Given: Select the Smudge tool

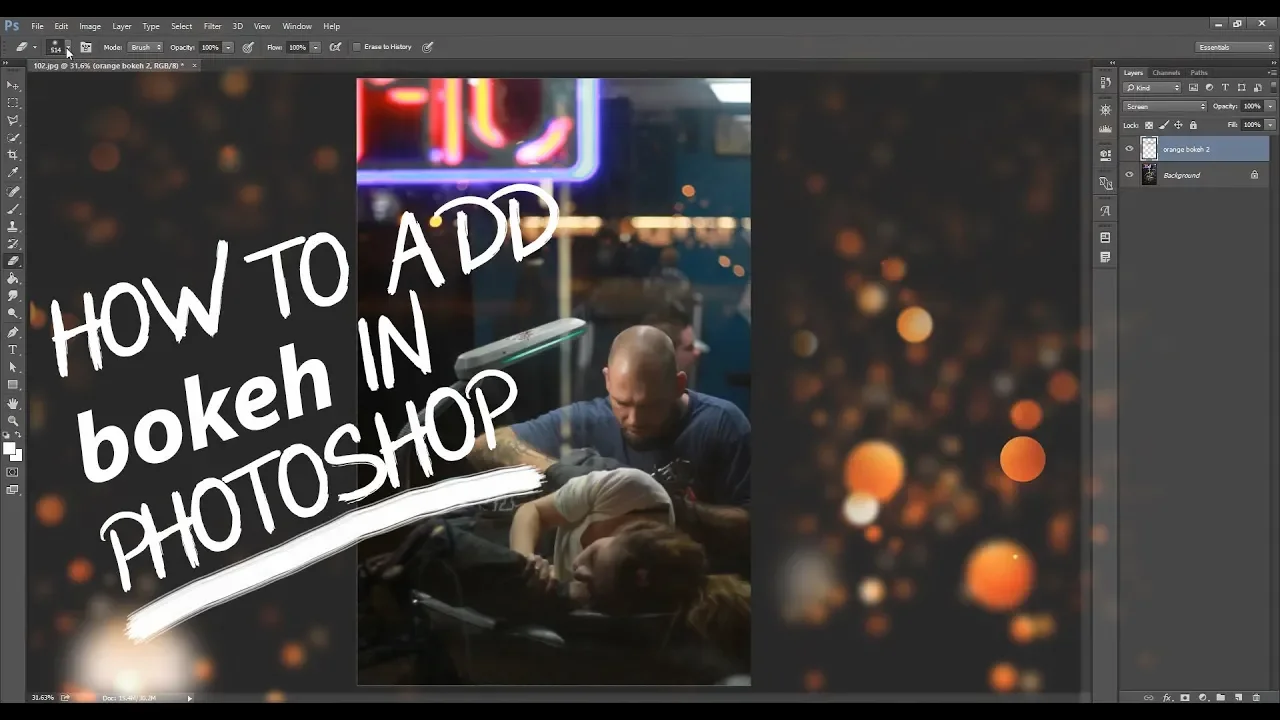Looking at the screenshot, I should [x=13, y=296].
